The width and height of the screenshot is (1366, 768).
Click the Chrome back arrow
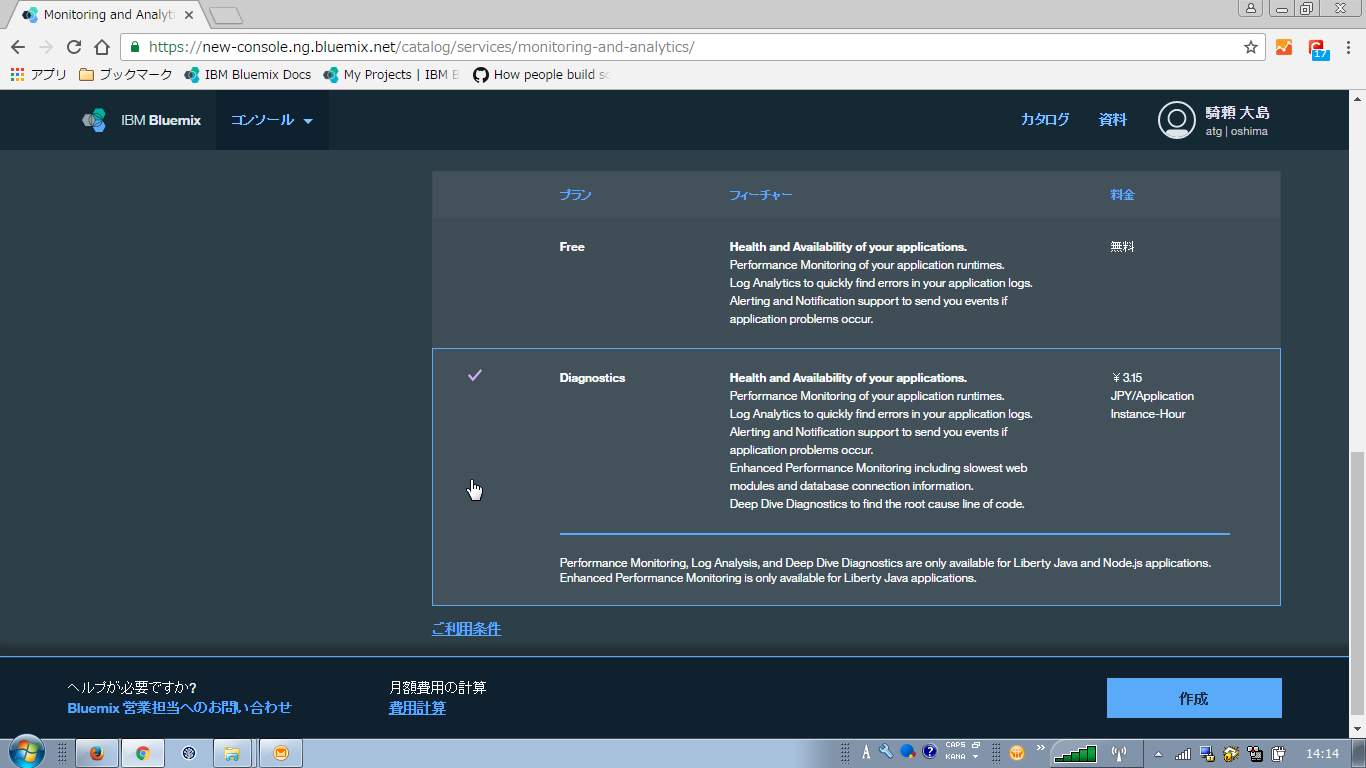click(x=18, y=47)
